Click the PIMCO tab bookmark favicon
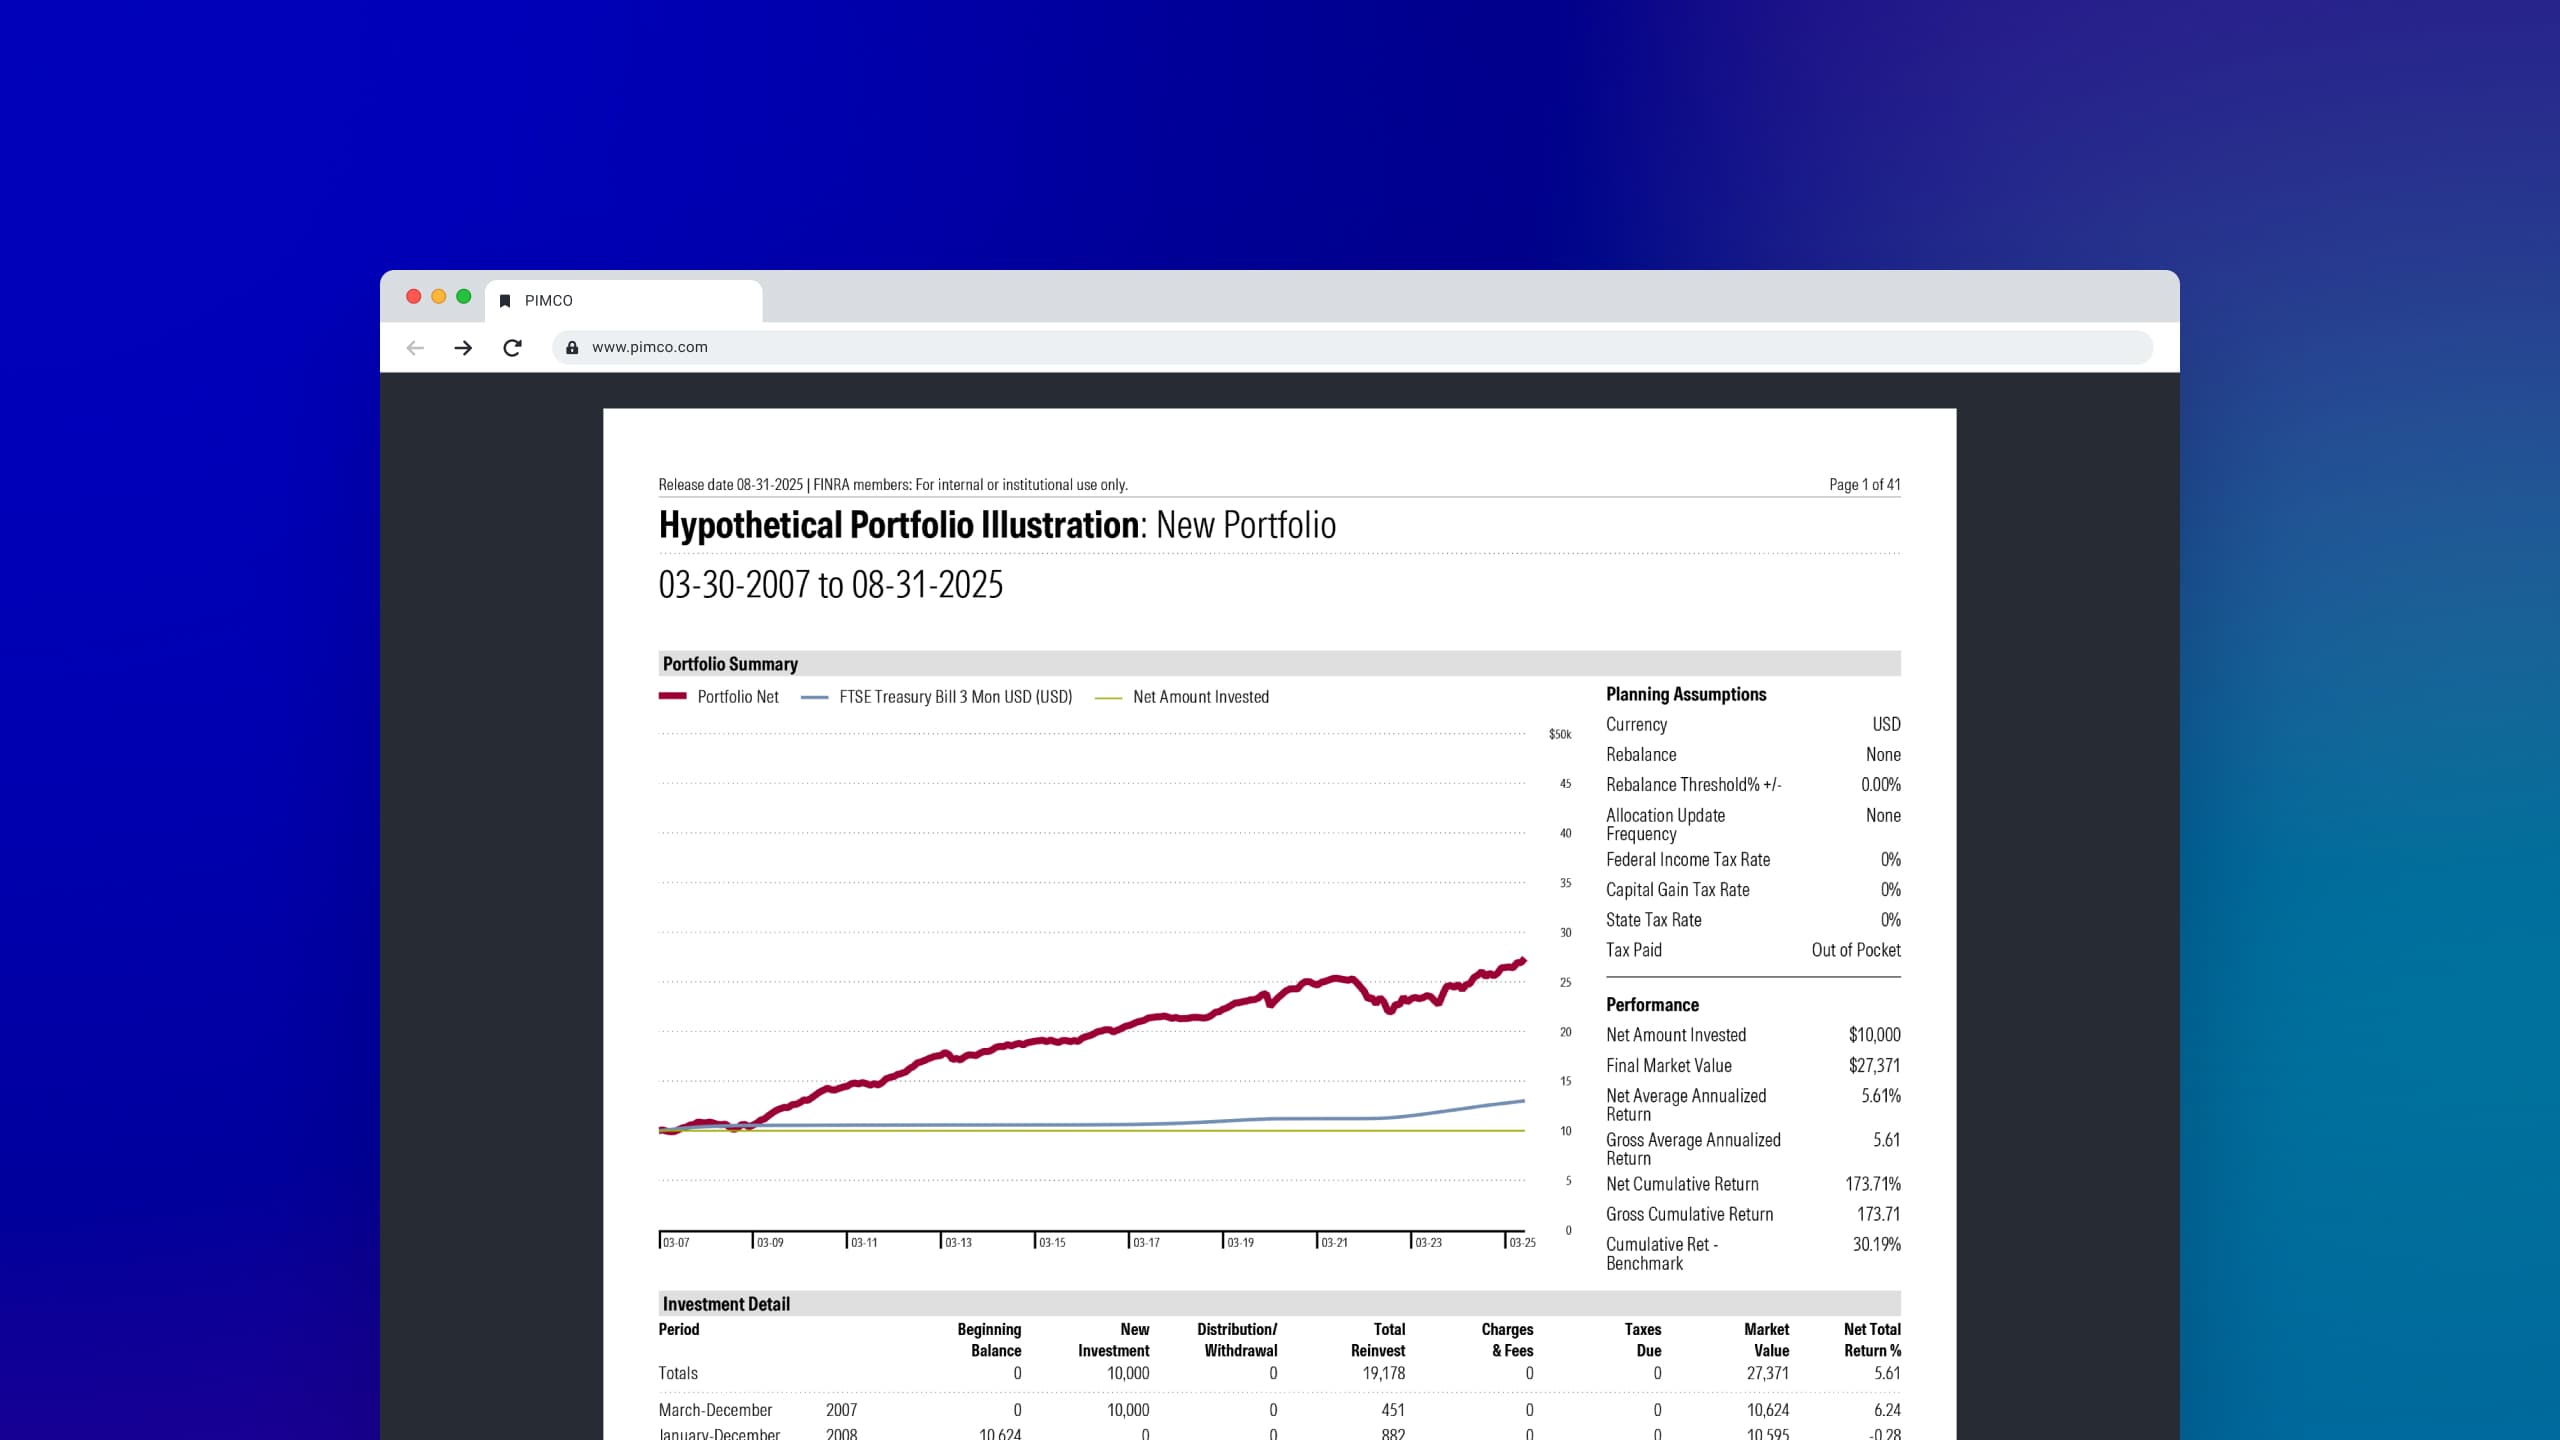The width and height of the screenshot is (2560, 1440). pos(505,301)
